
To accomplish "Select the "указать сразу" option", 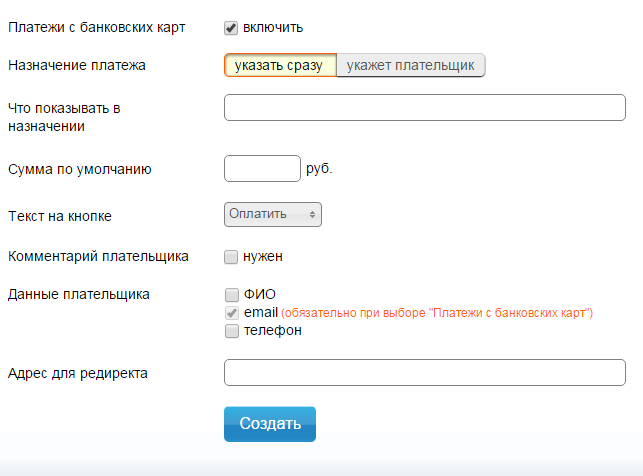I will click(280, 65).
